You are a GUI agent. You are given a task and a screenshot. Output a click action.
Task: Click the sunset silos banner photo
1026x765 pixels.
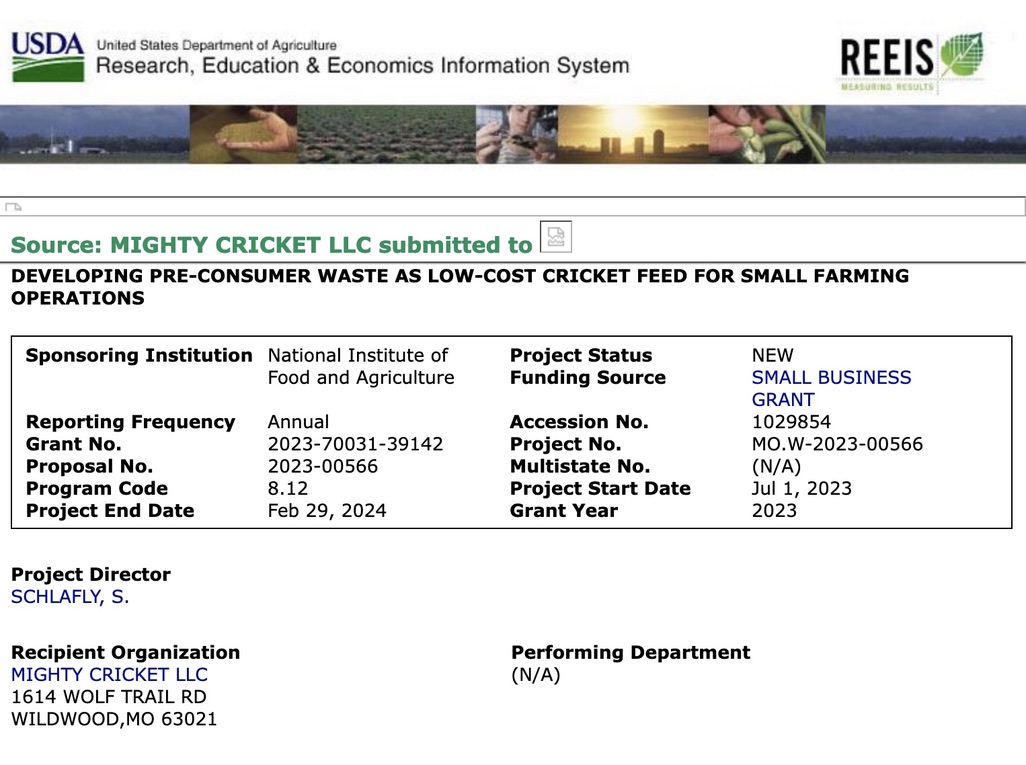tap(632, 133)
